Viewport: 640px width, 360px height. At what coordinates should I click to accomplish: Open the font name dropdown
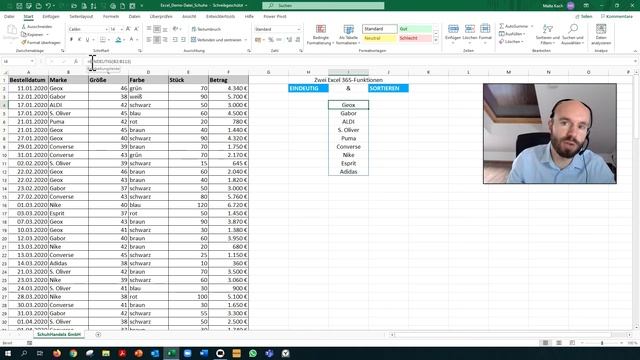tap(107, 29)
